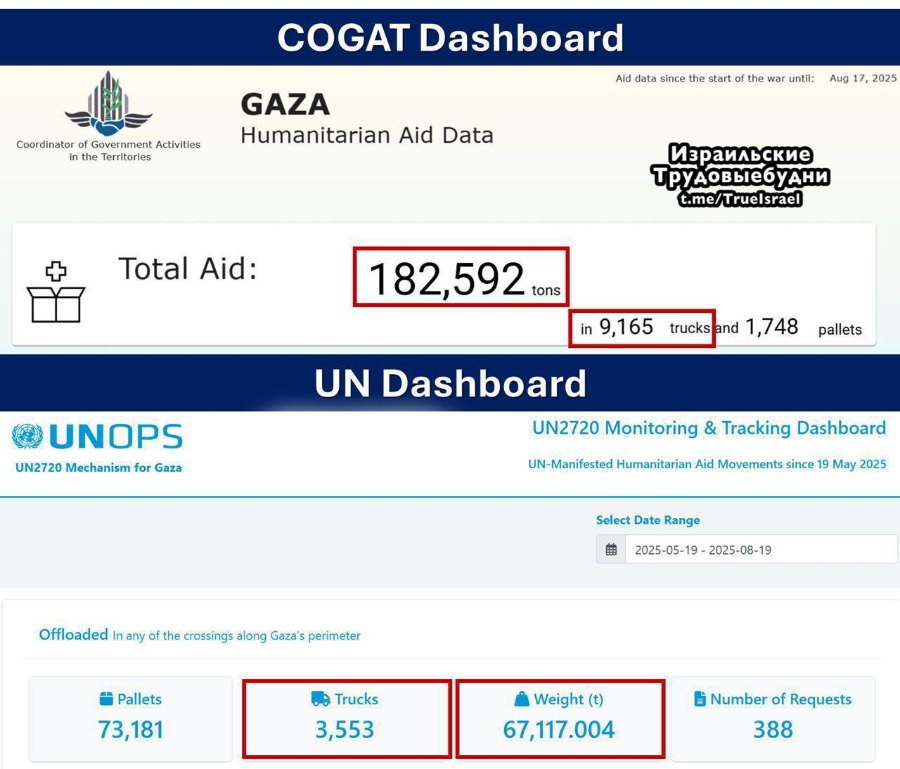
Task: Click the Offloaded section heading
Action: [x=73, y=635]
